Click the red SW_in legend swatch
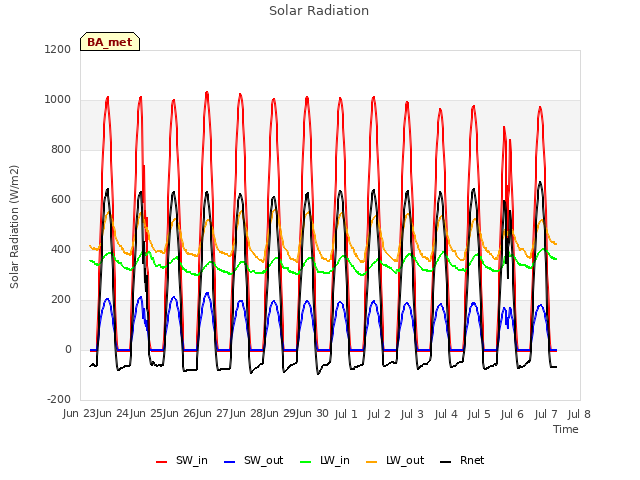 [162, 462]
